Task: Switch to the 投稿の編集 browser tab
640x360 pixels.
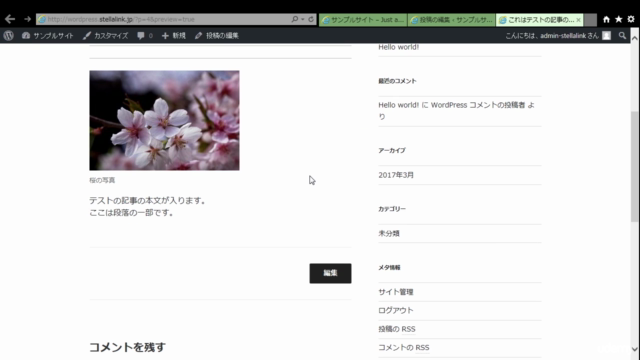Action: (x=451, y=20)
